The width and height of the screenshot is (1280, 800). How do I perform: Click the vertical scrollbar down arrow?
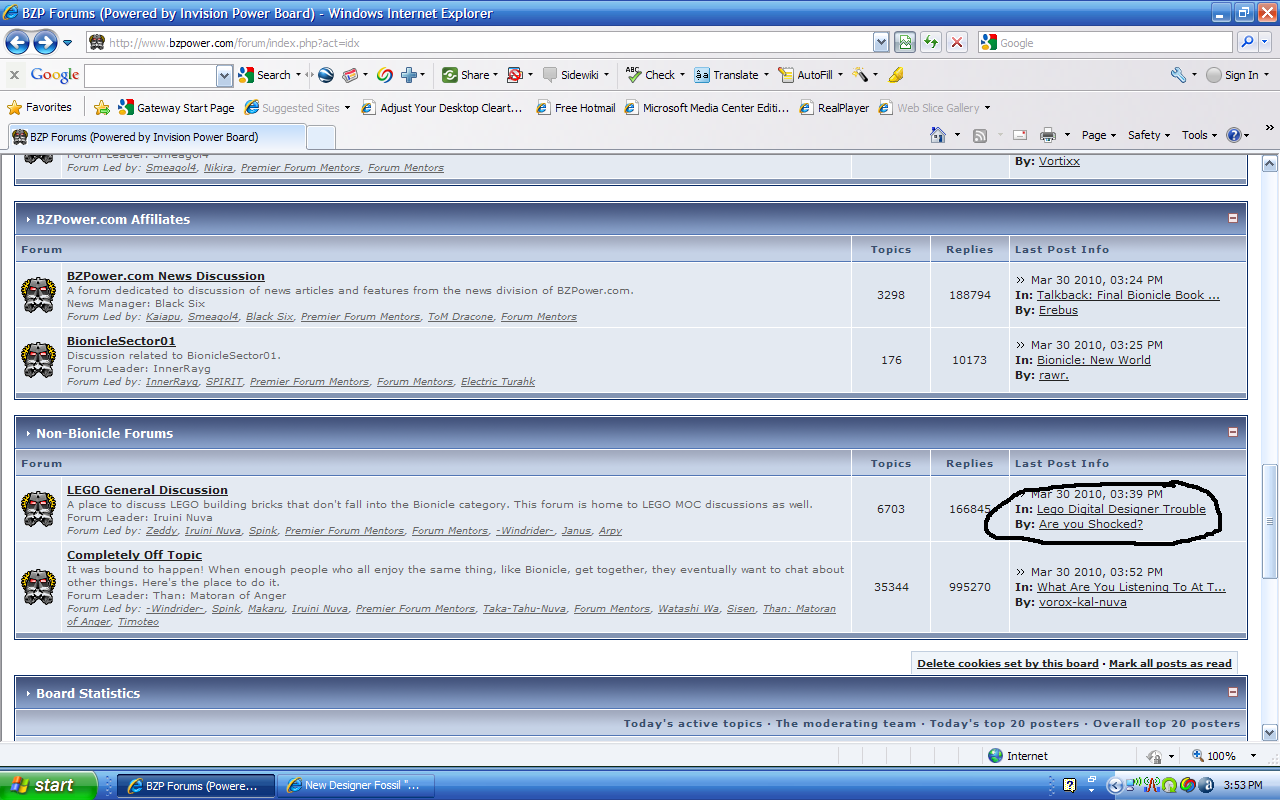[1270, 731]
